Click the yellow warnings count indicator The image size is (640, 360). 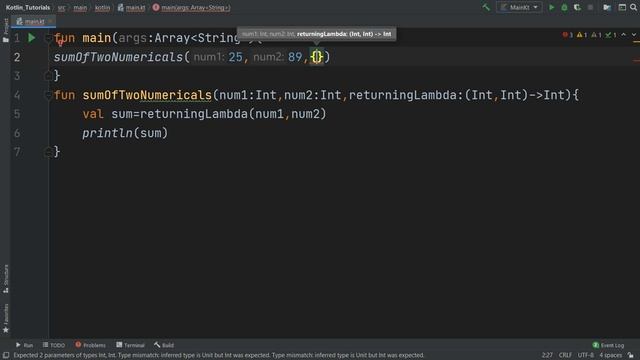click(x=582, y=35)
